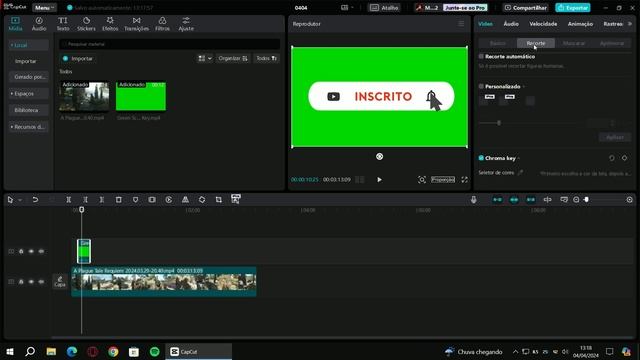
Task: Select the Básico sub-tab
Action: coord(498,43)
